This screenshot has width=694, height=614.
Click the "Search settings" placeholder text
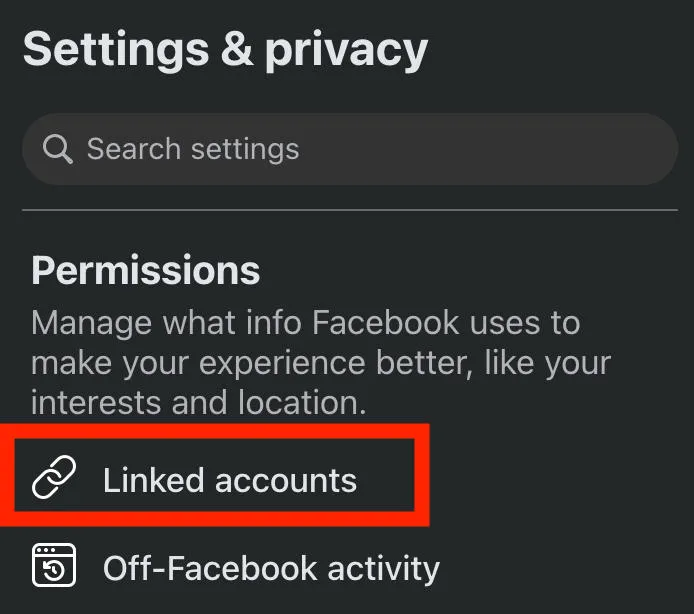tap(193, 150)
